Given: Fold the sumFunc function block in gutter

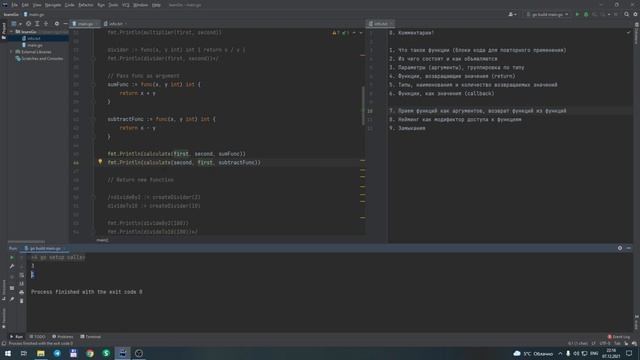Looking at the screenshot, I should (x=93, y=84).
